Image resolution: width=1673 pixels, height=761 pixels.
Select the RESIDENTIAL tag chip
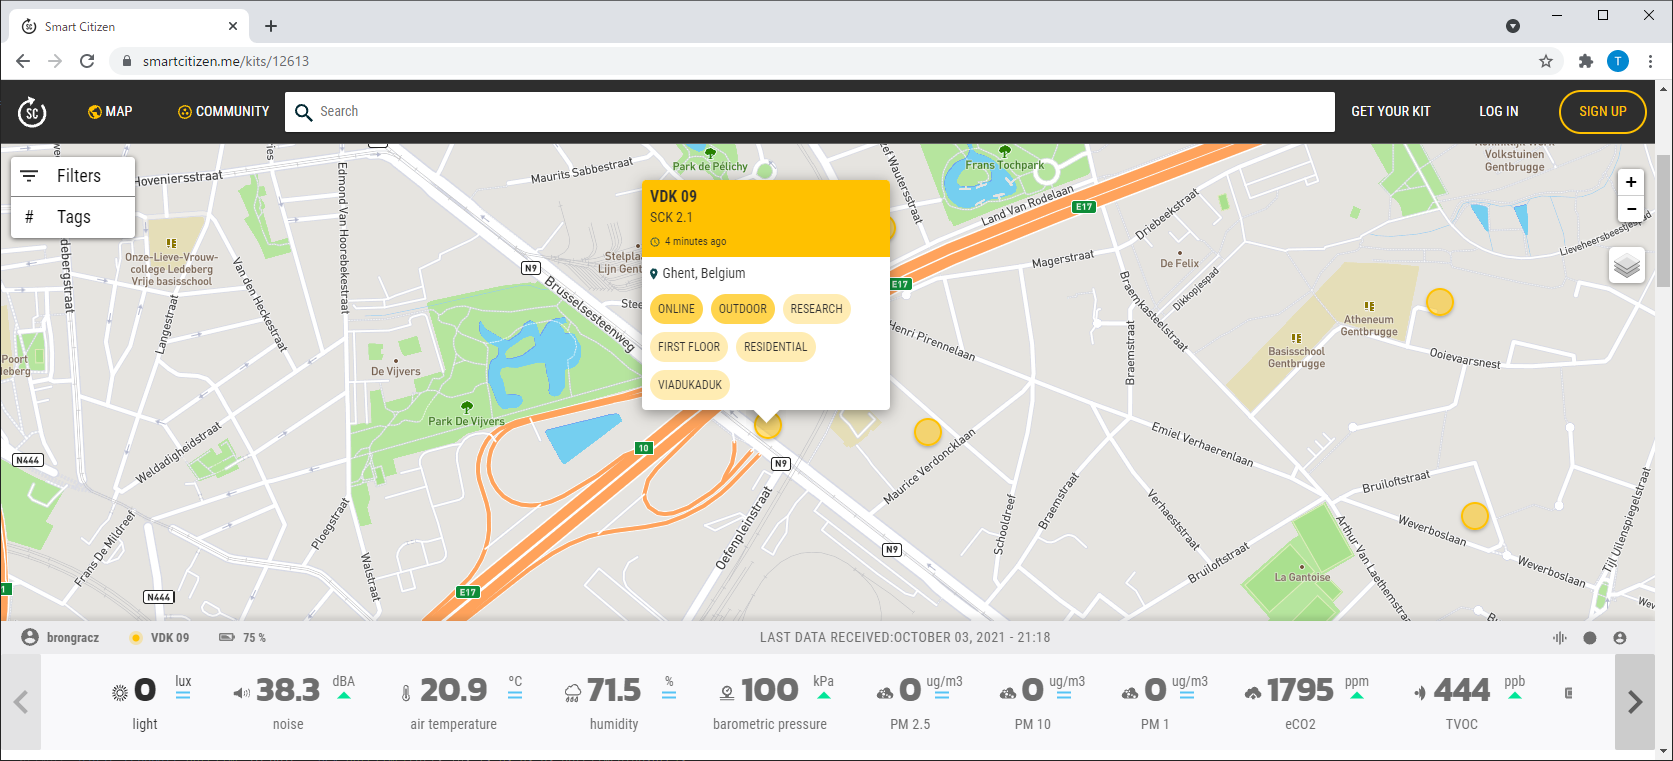[775, 347]
